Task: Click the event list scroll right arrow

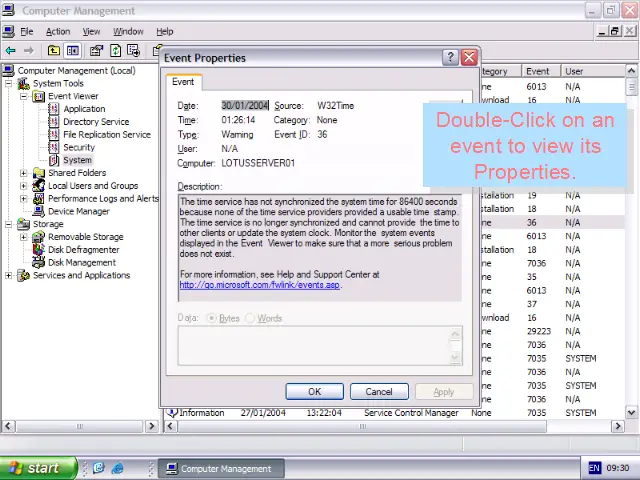Action: 618,426
